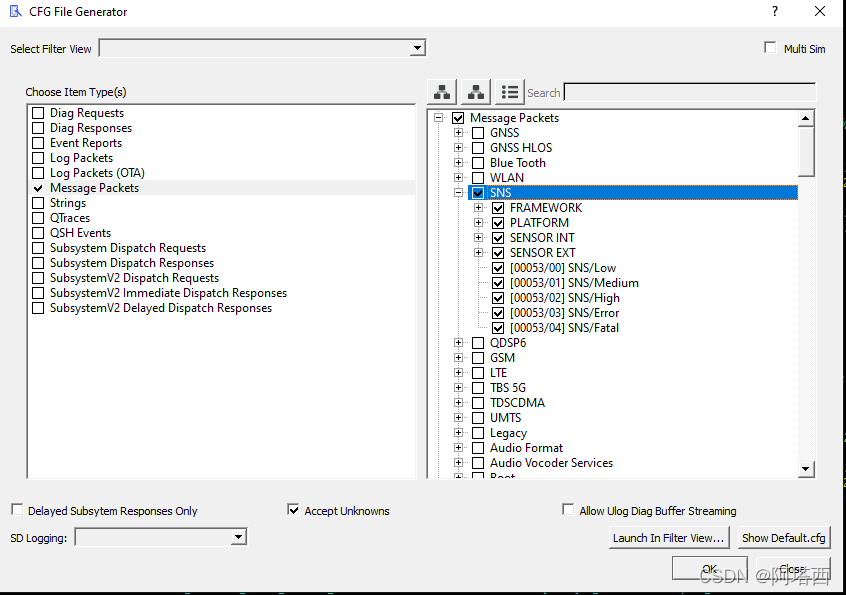Expand the SENSOR EXT tree node

(x=478, y=253)
